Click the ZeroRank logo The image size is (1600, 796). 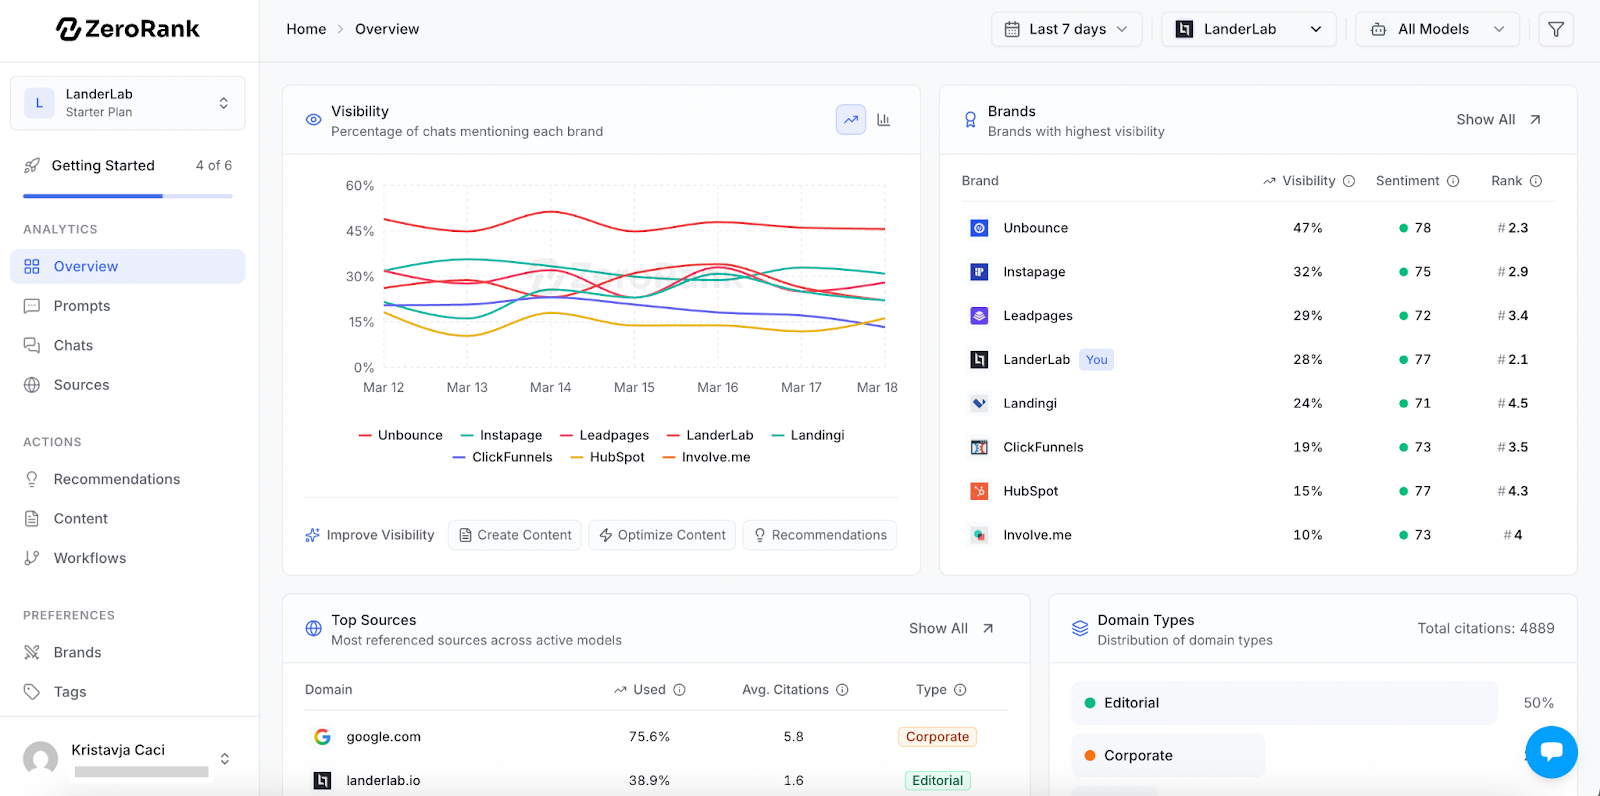128,29
